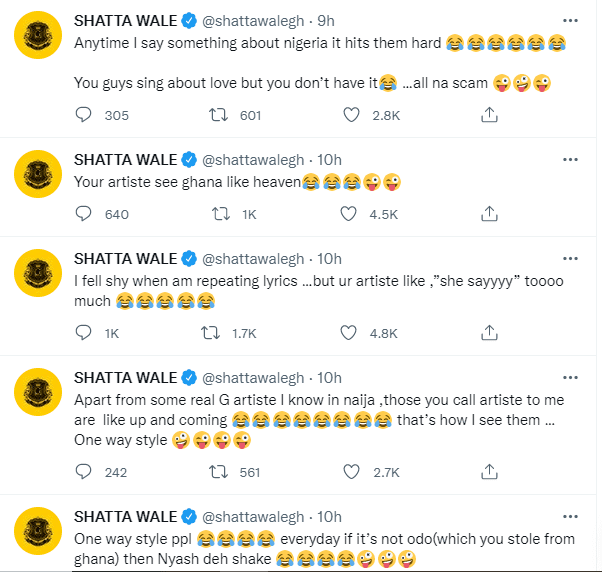Open more menu on 'ghana like heaven' tweet
Viewport: 602px width, 572px height.
pos(568,159)
